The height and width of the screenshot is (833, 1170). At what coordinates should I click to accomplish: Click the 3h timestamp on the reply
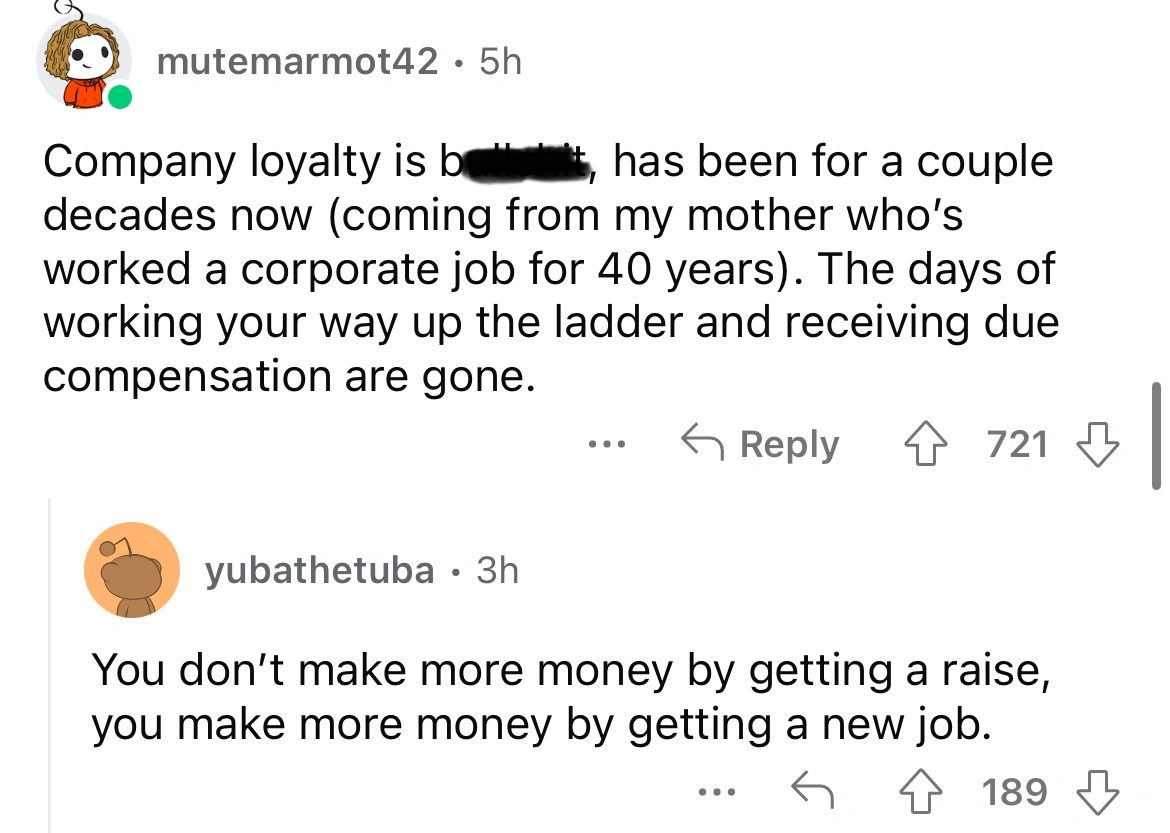pos(497,571)
